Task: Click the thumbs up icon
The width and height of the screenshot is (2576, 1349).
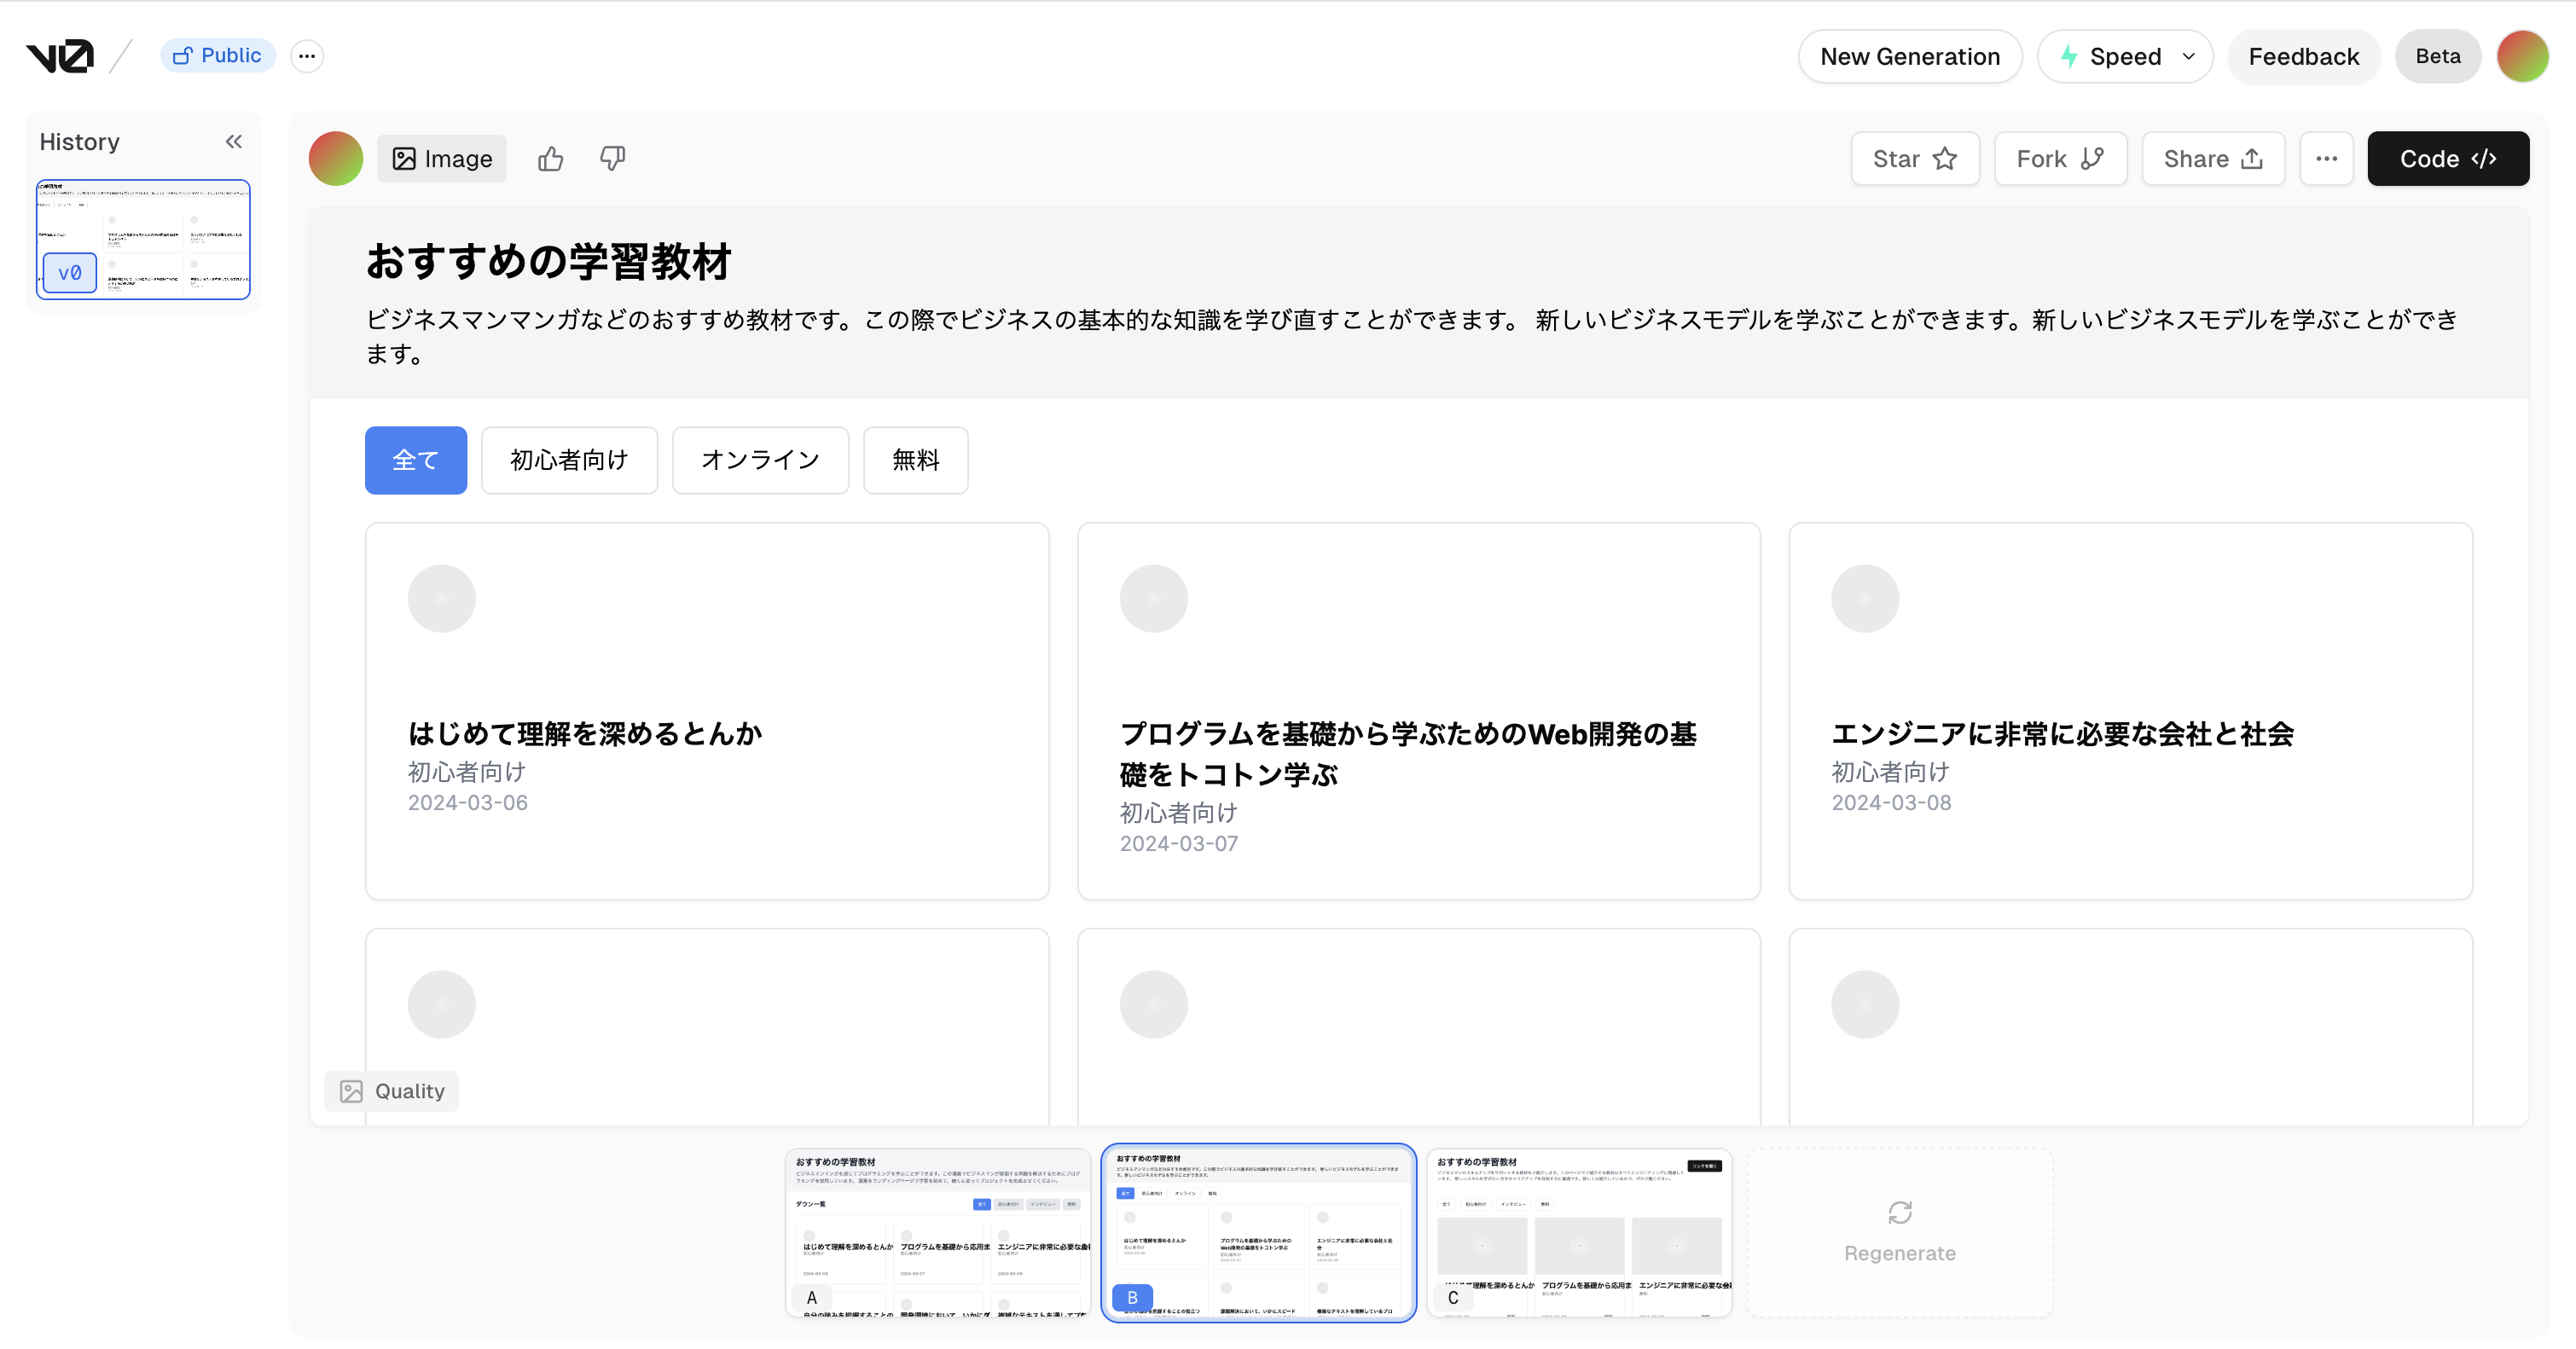Action: coord(550,159)
